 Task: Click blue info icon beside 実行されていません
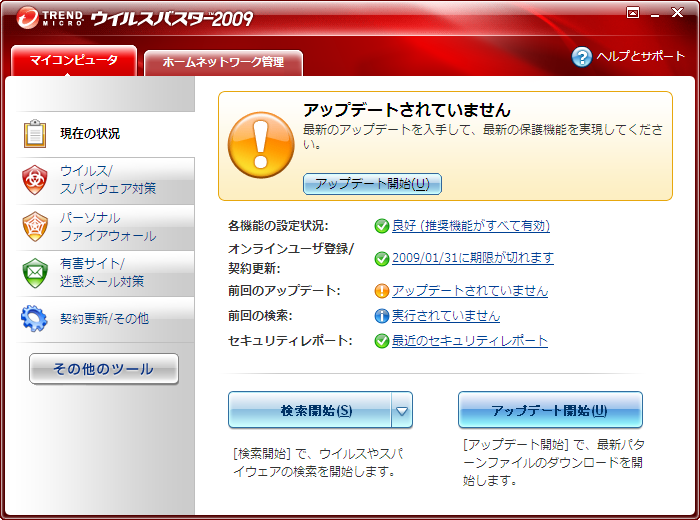tap(382, 316)
